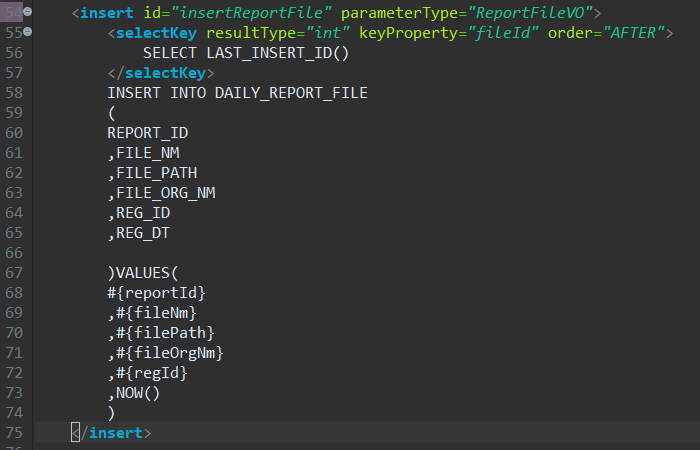Click the #{regId} parameter
The width and height of the screenshot is (700, 450).
[147, 373]
